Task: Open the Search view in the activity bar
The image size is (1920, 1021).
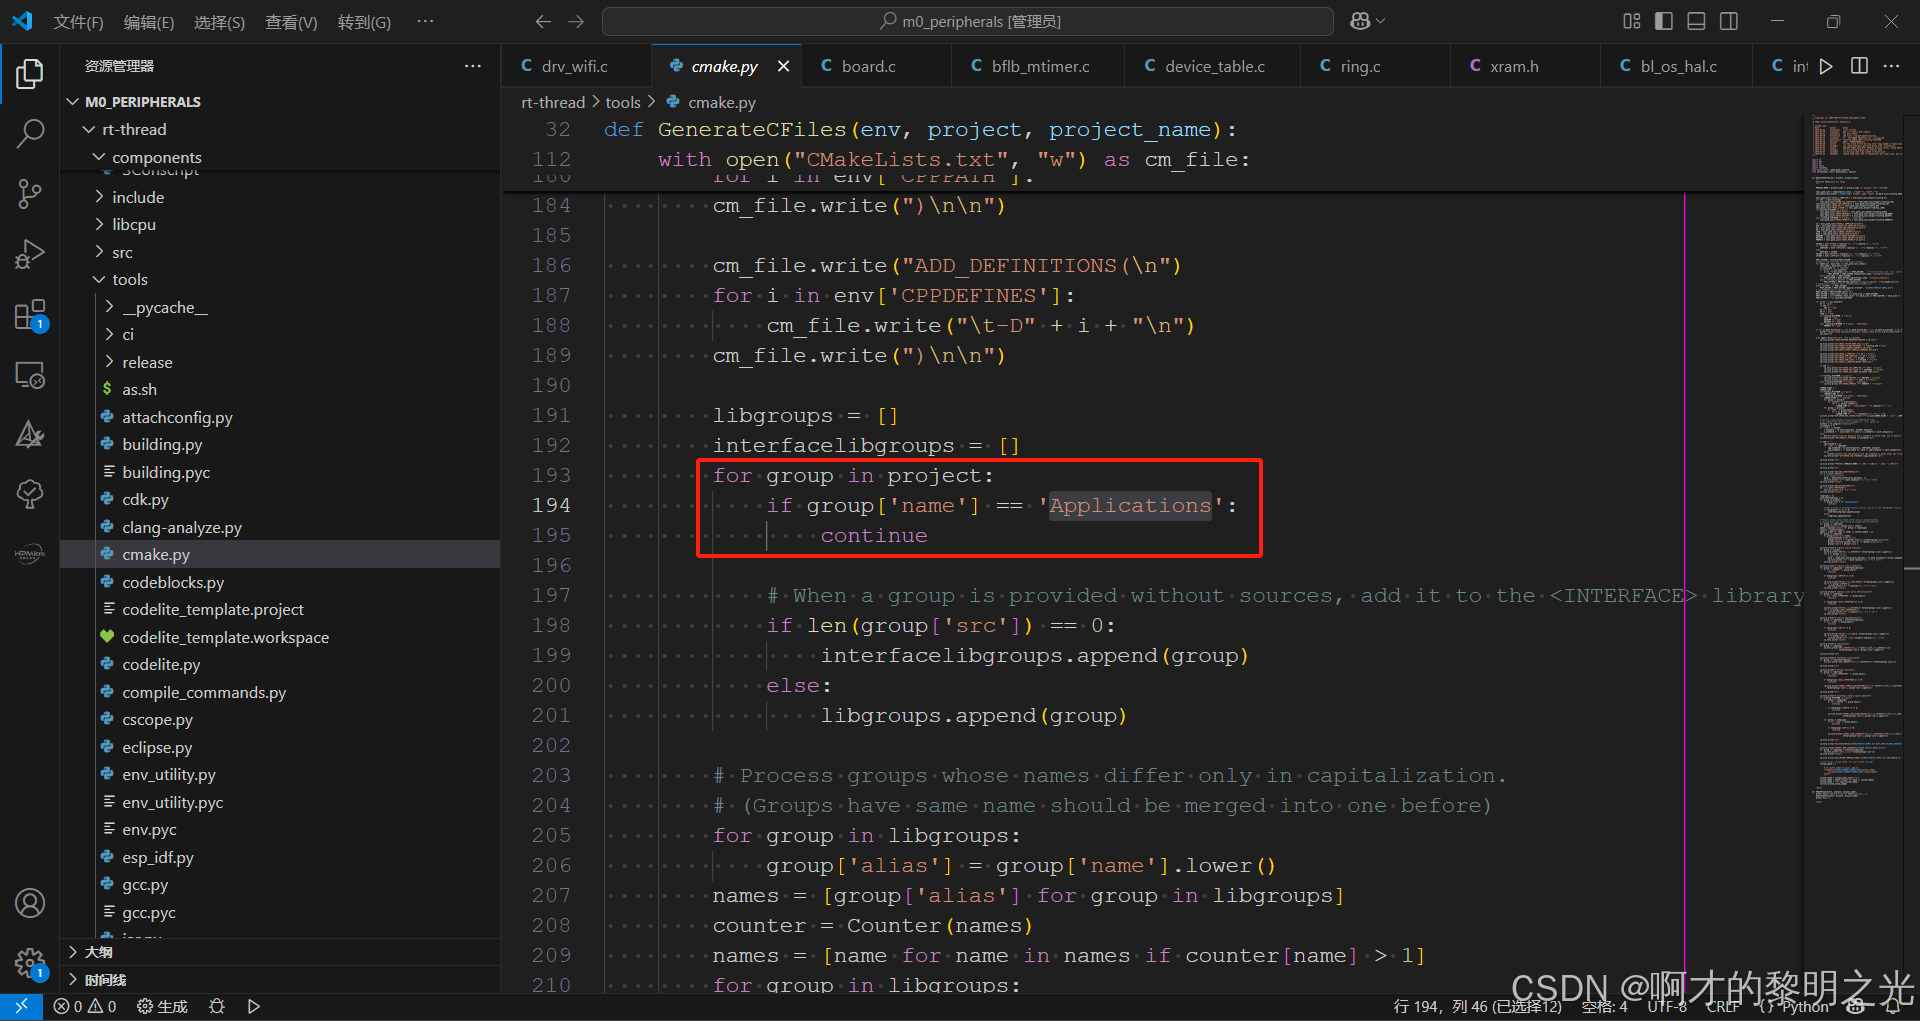Action: [30, 133]
